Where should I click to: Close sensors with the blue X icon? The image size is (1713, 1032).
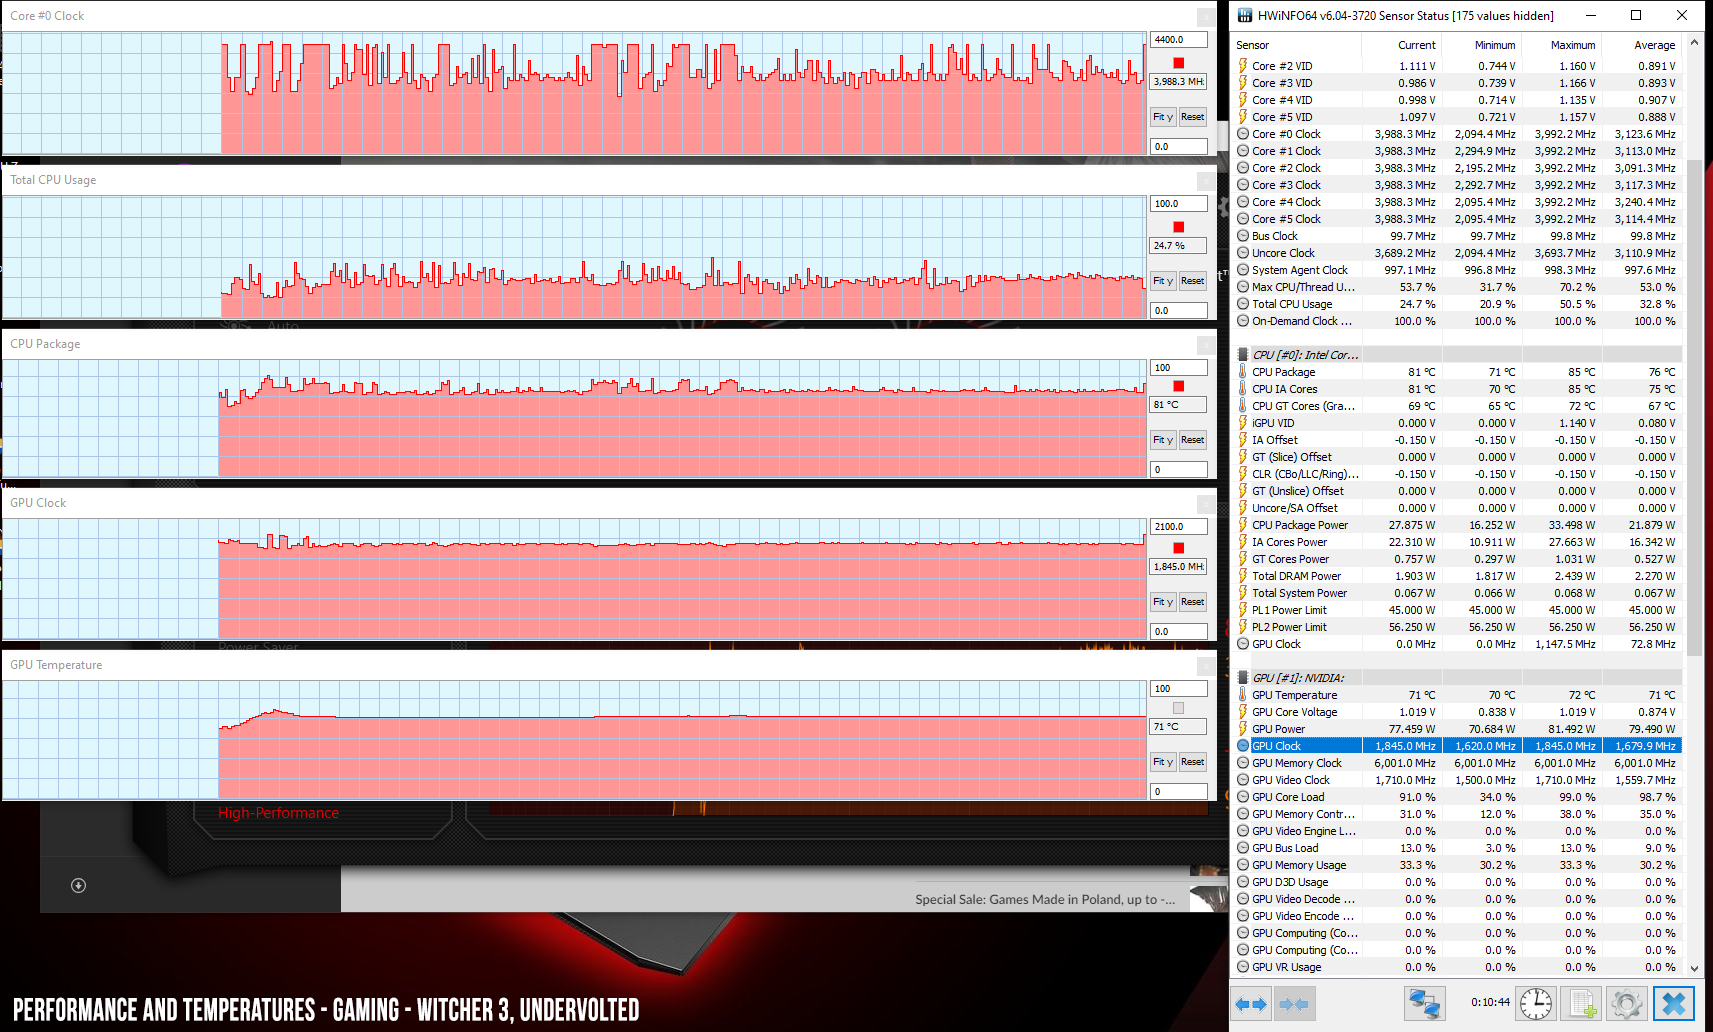tap(1674, 1003)
